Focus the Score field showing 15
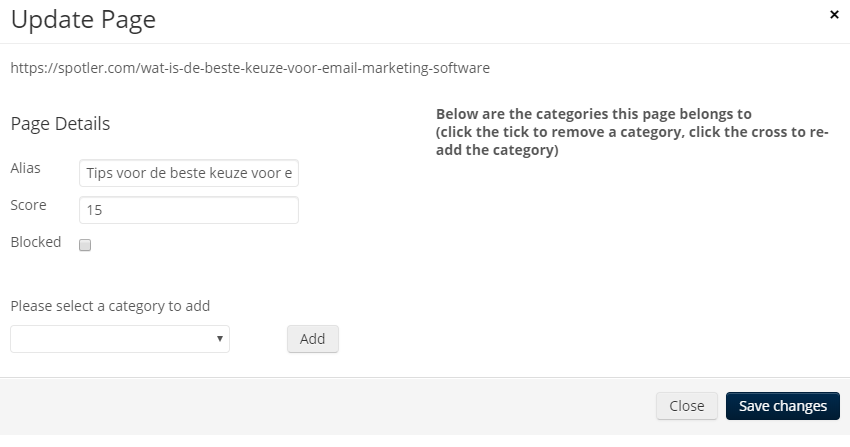 (189, 210)
